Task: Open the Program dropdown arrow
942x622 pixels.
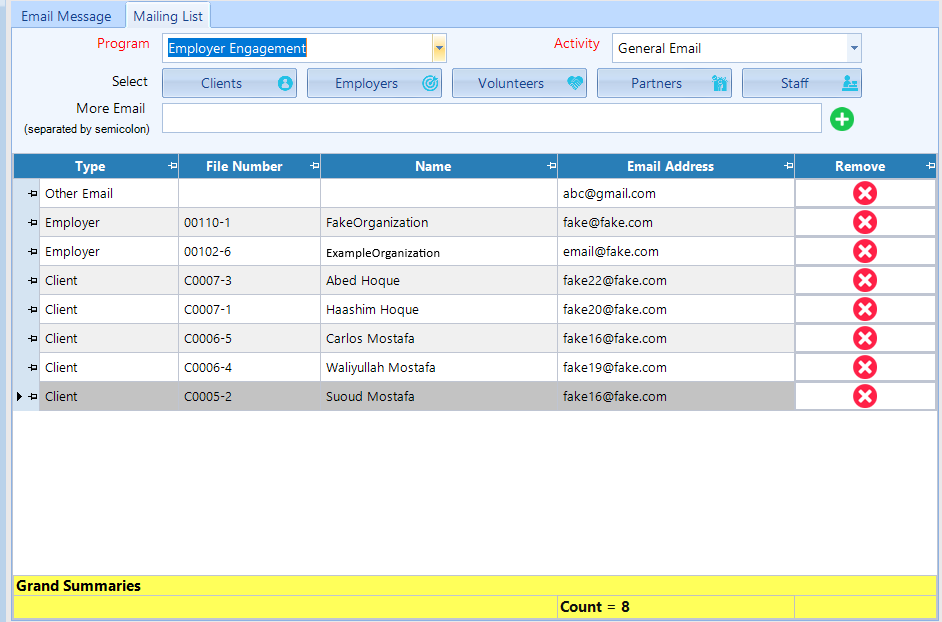Action: click(x=438, y=48)
